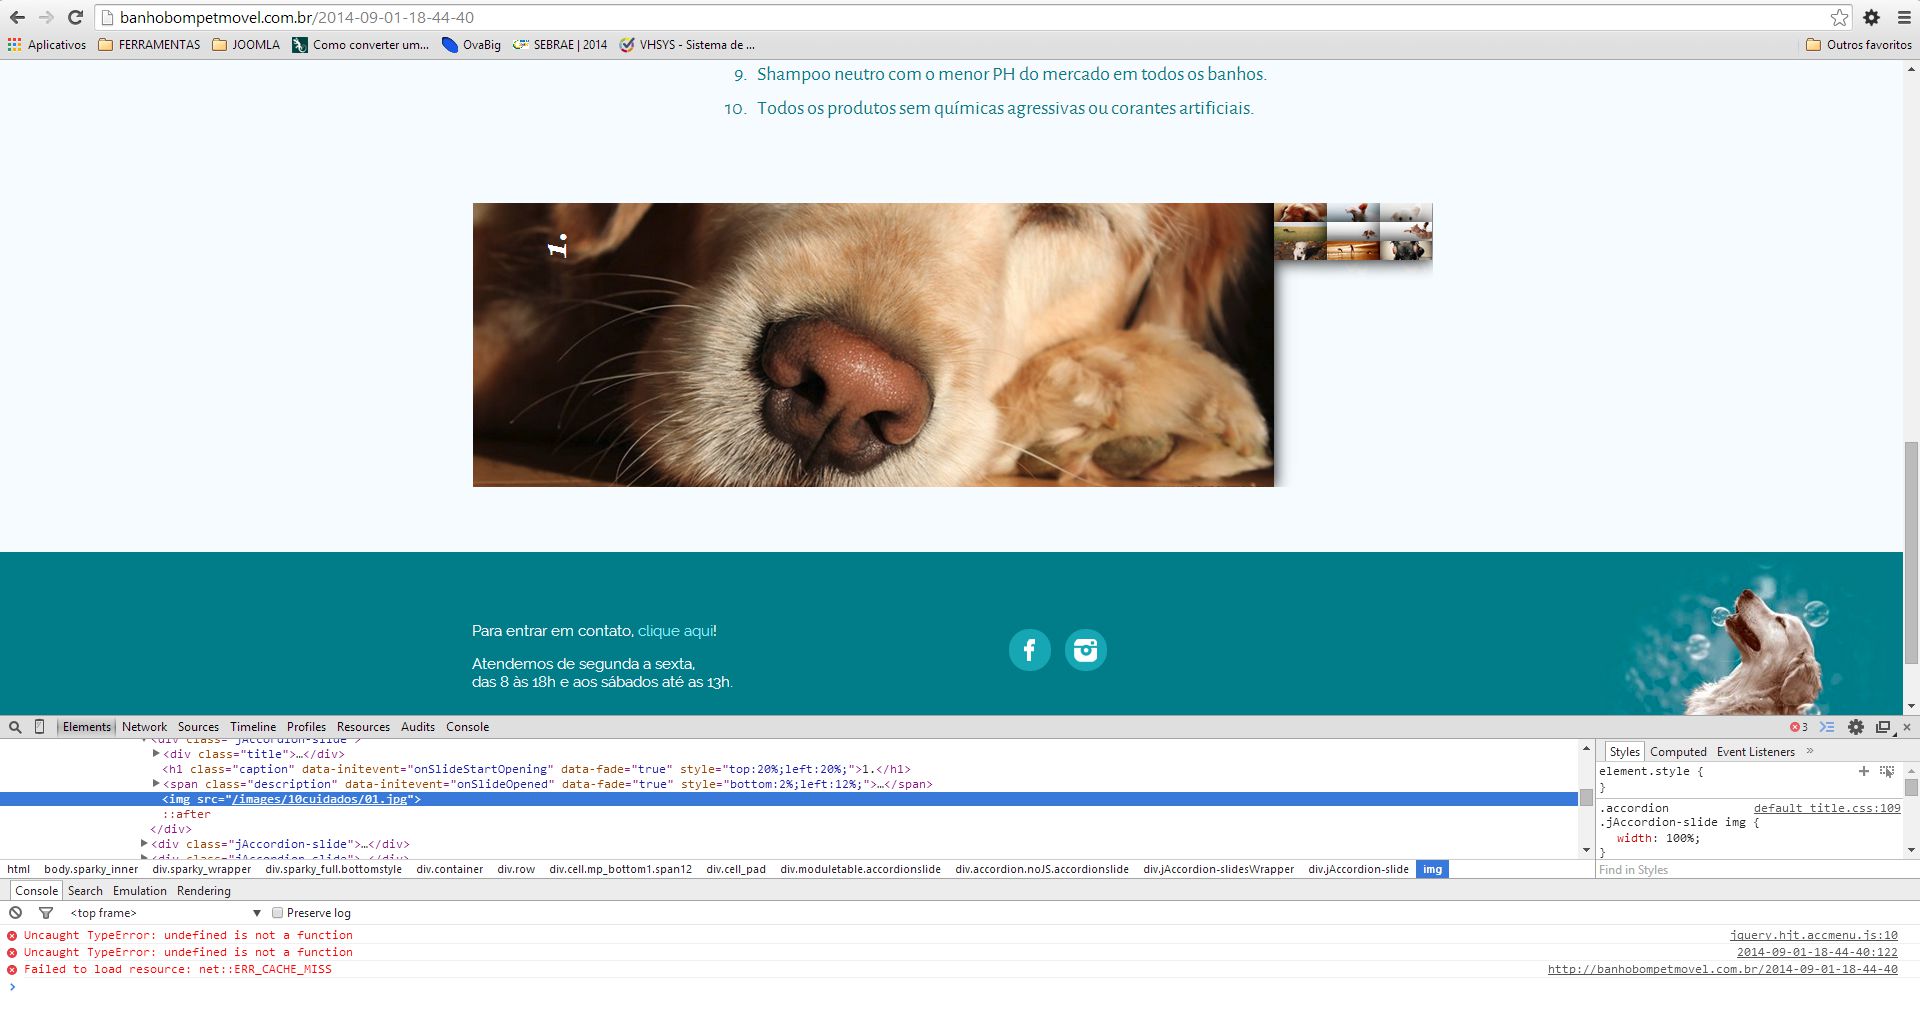
Task: Open the 'Como converter um...' bookmark
Action: click(360, 45)
